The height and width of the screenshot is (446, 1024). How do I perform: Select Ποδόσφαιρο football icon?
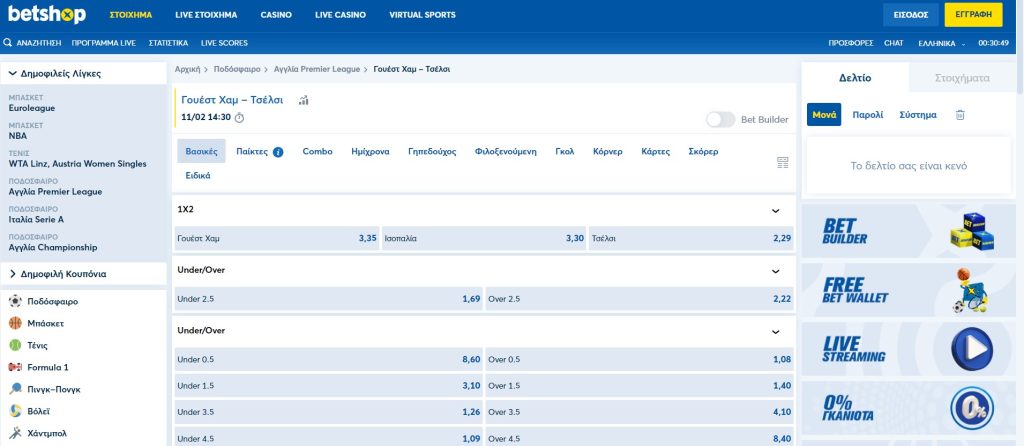click(x=15, y=302)
